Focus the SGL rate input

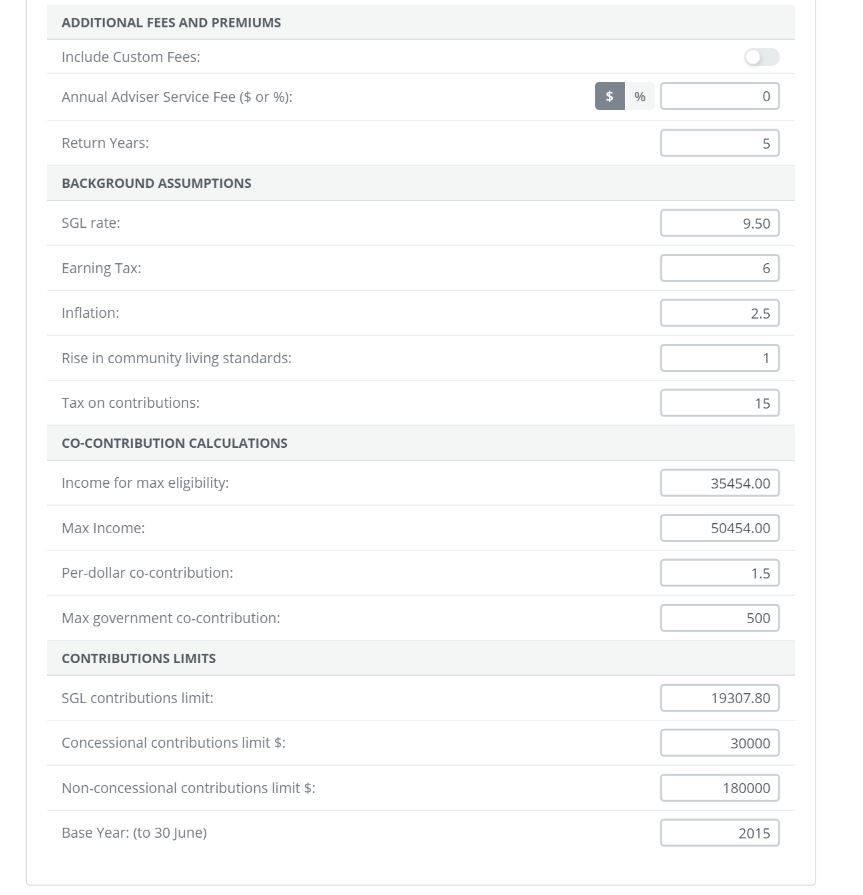pyautogui.click(x=719, y=223)
